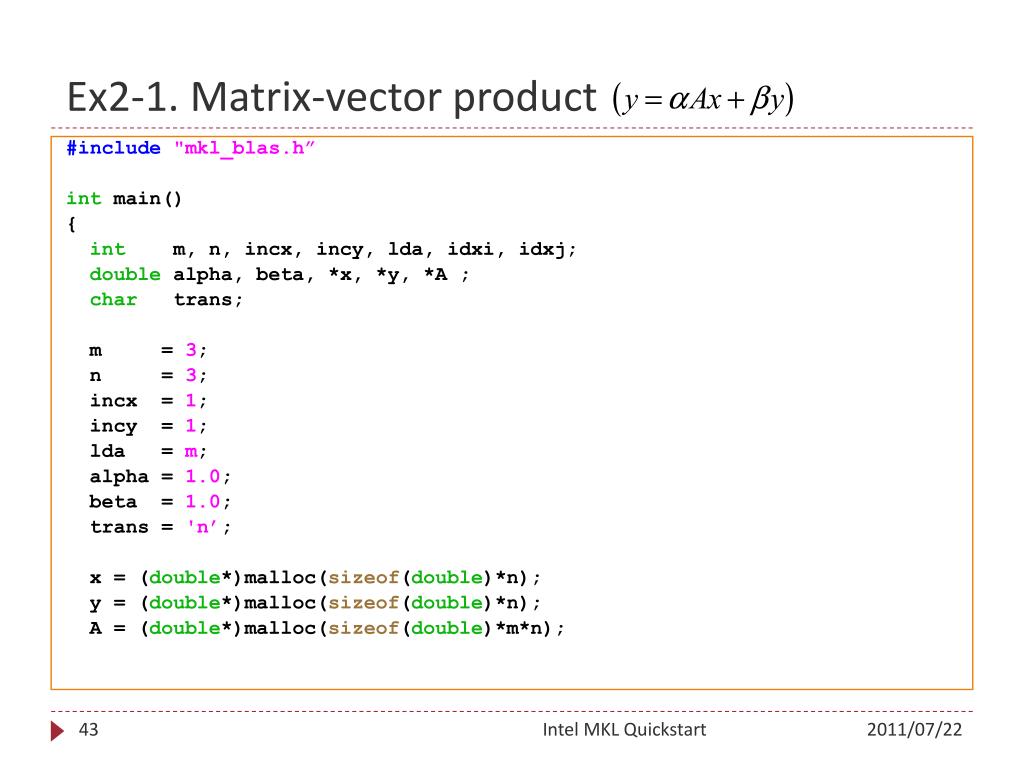Image resolution: width=1024 pixels, height=768 pixels.
Task: Click the footer text "Intel MKL Quickstart"
Action: 624,729
